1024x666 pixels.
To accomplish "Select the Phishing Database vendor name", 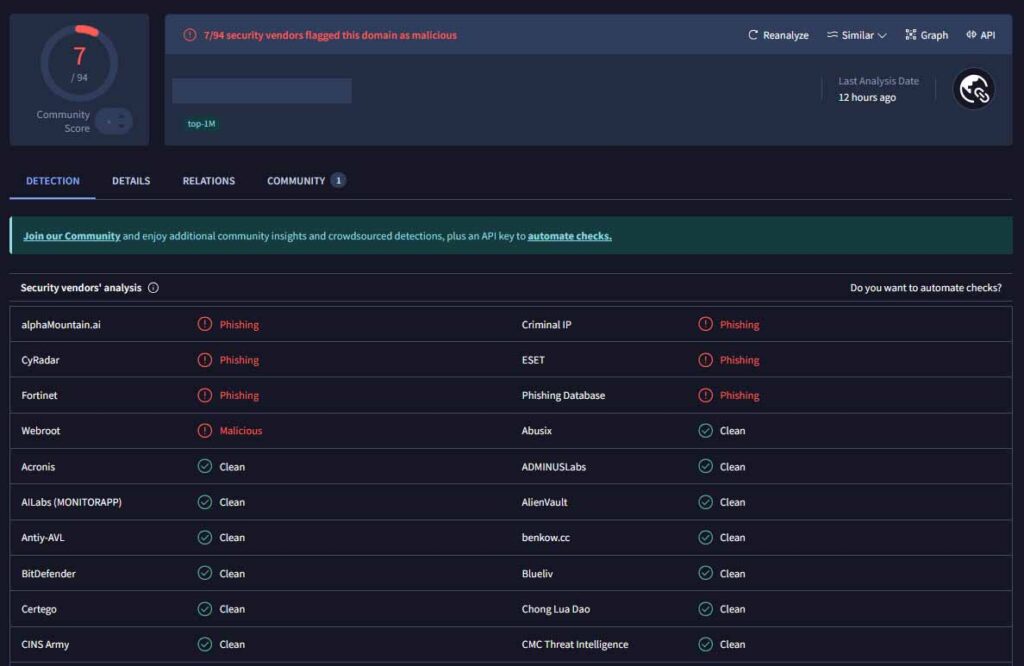I will pyautogui.click(x=563, y=396).
